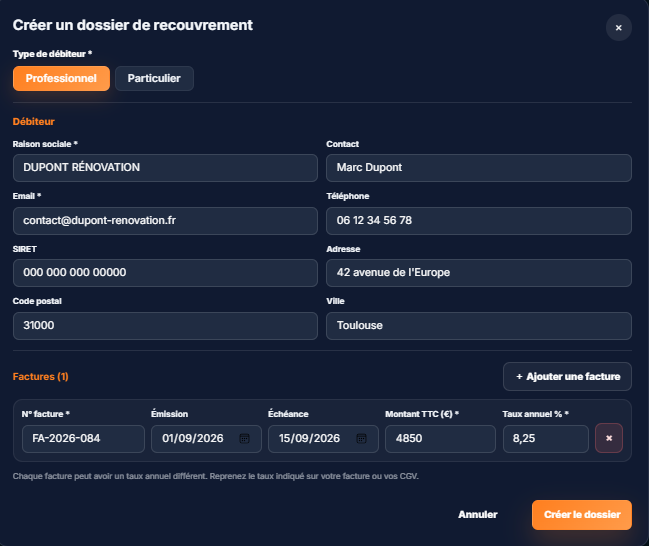Click the Contact field with Marc Dupont
Viewport: 649px width, 546px height.
point(479,168)
